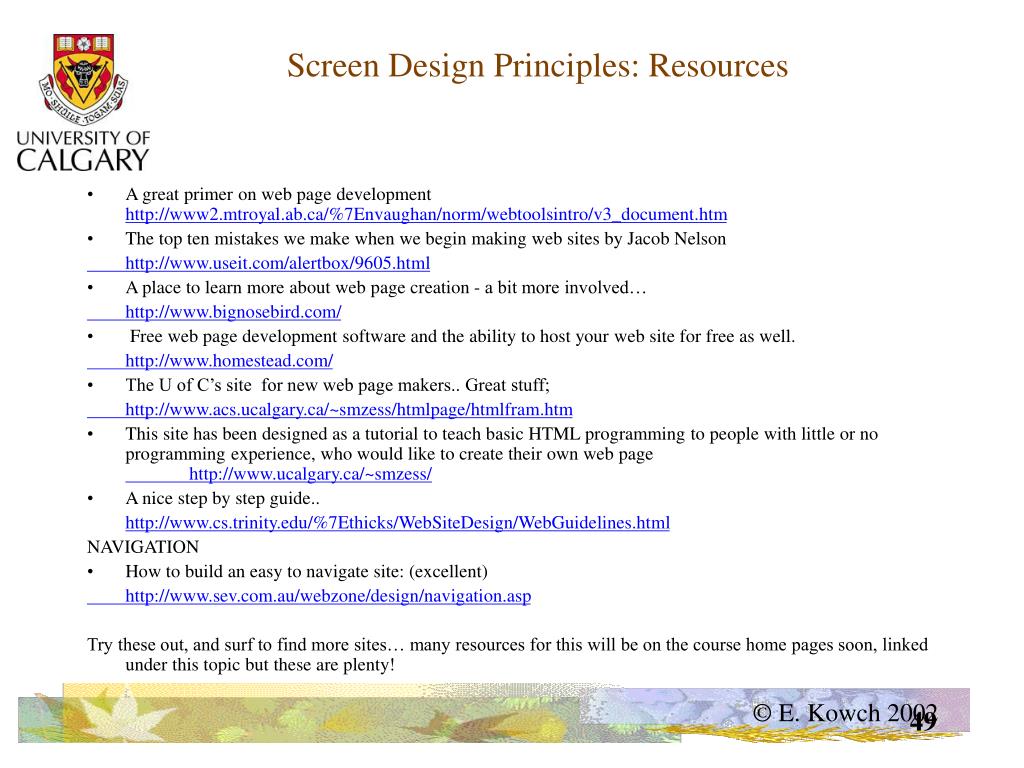Click the 'This site has been designed as a tutorial' line

click(502, 434)
